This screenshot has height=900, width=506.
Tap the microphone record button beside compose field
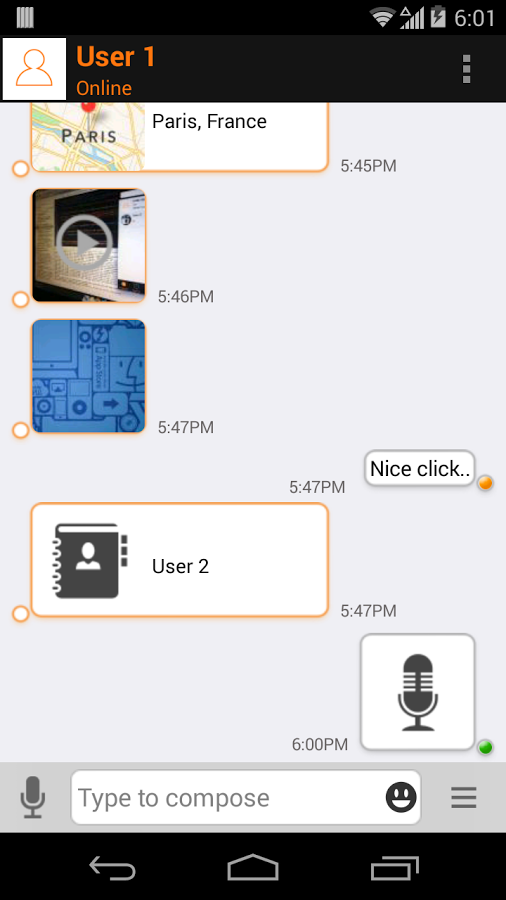tap(33, 797)
